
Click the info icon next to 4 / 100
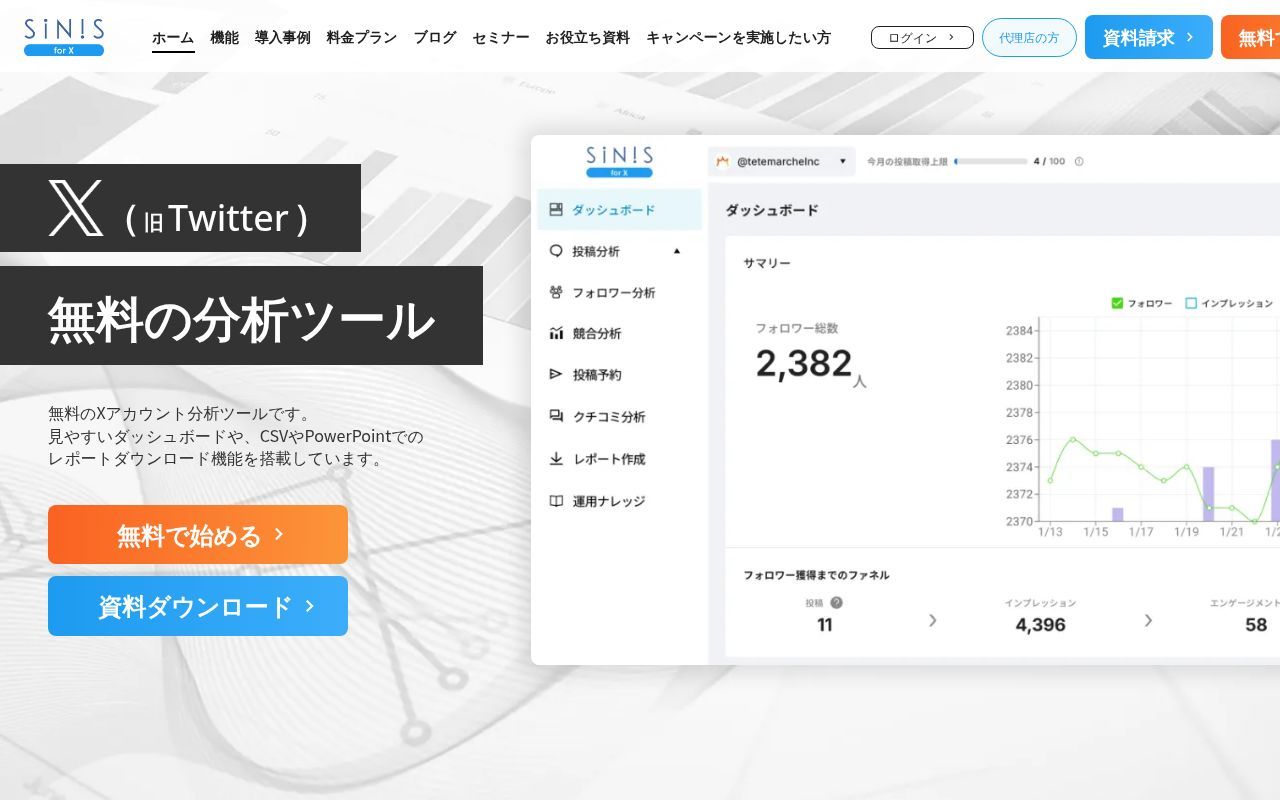(1079, 161)
